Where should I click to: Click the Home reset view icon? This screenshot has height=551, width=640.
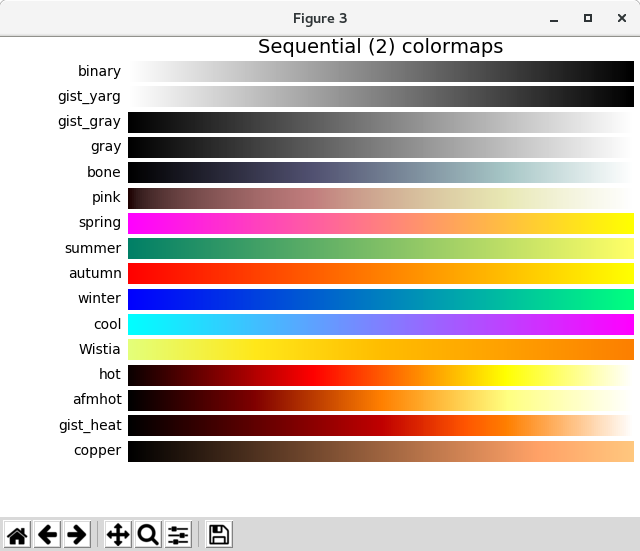pos(17,534)
